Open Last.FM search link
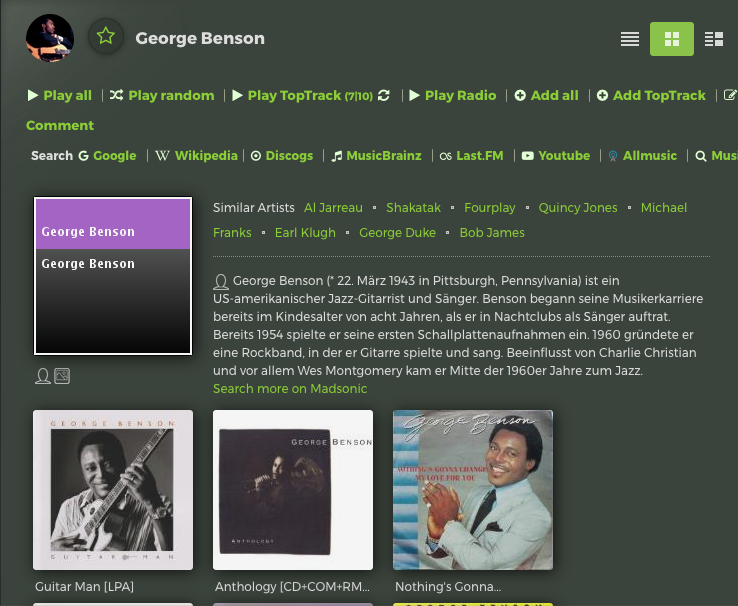 (480, 156)
